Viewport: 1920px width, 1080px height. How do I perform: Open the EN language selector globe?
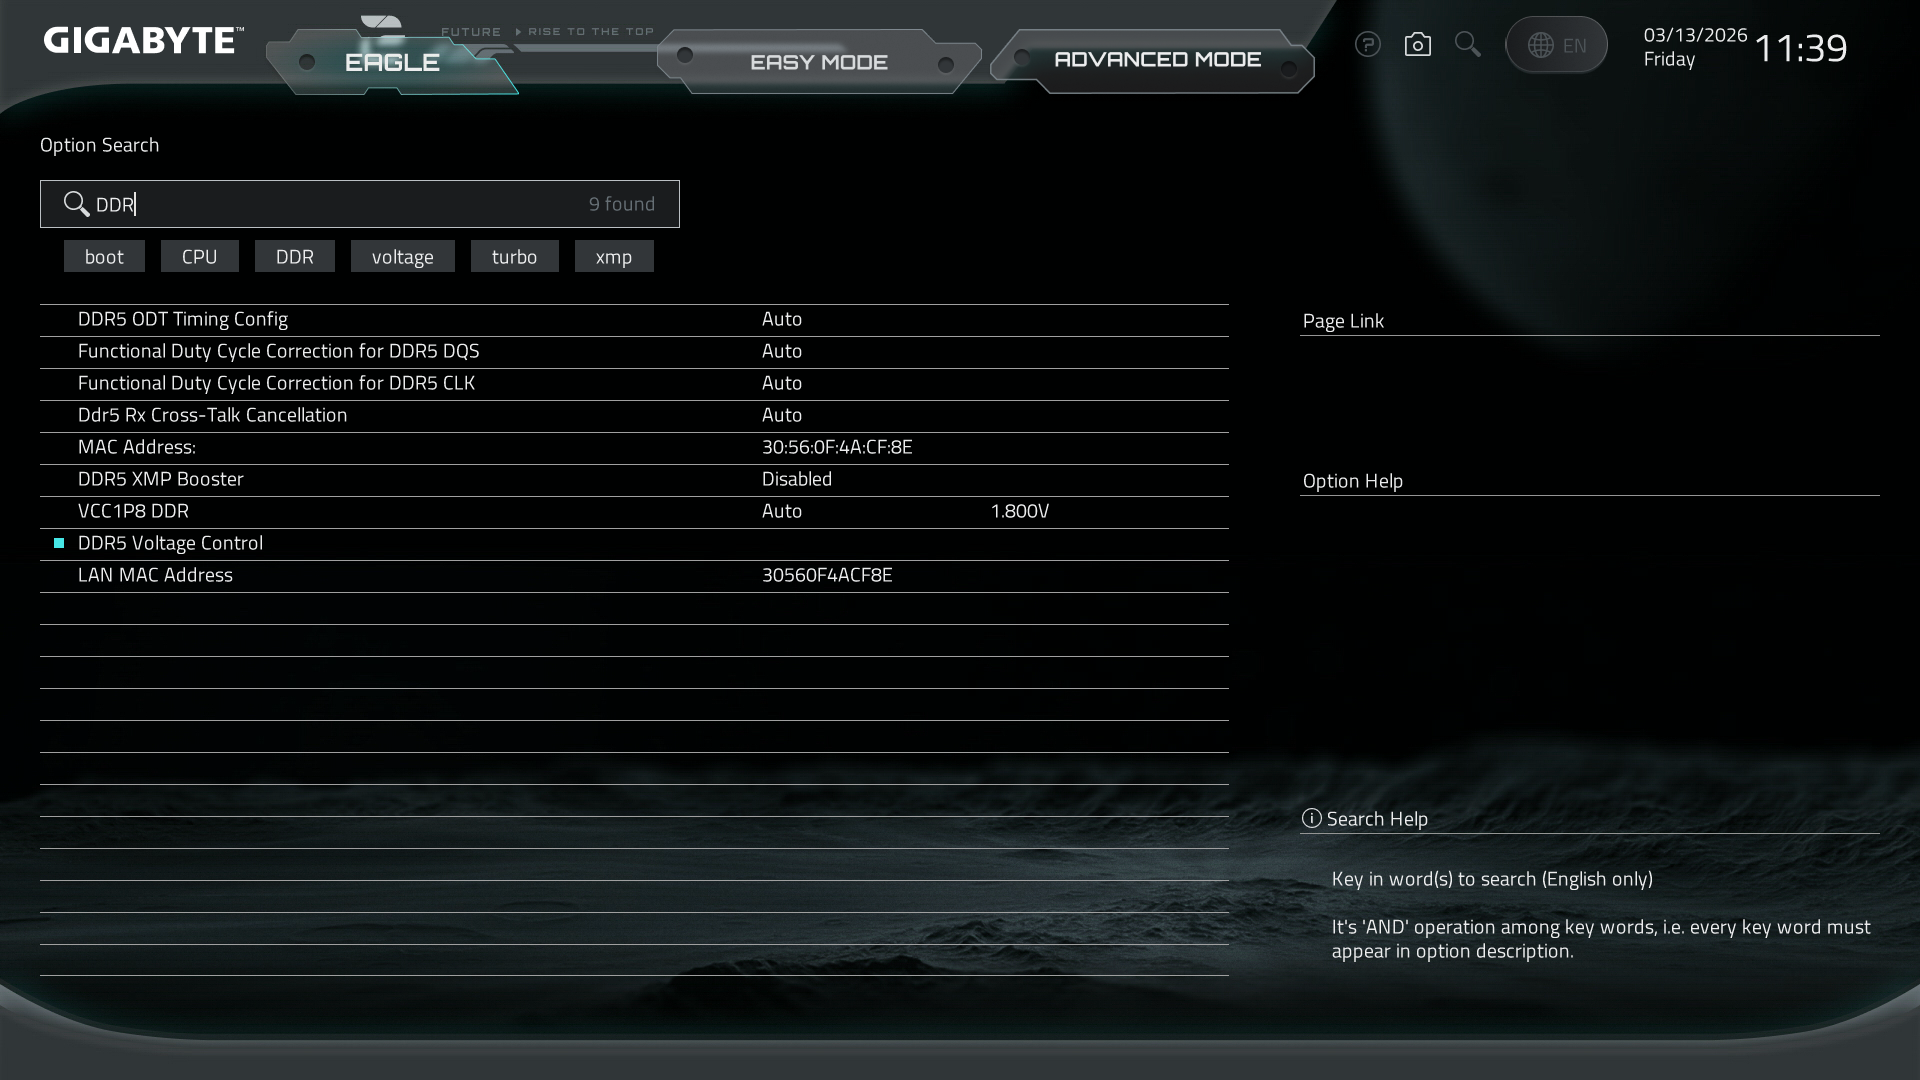[x=1556, y=45]
